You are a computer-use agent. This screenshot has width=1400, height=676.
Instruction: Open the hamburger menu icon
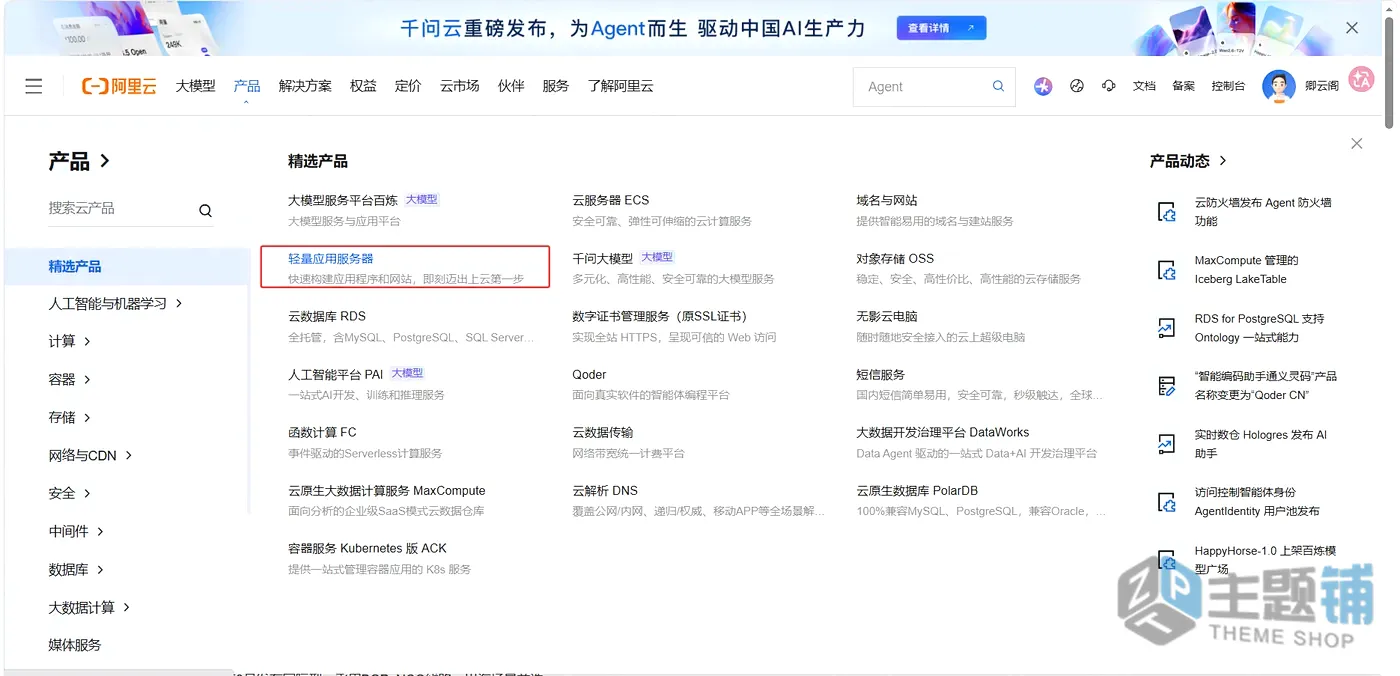pyautogui.click(x=34, y=86)
